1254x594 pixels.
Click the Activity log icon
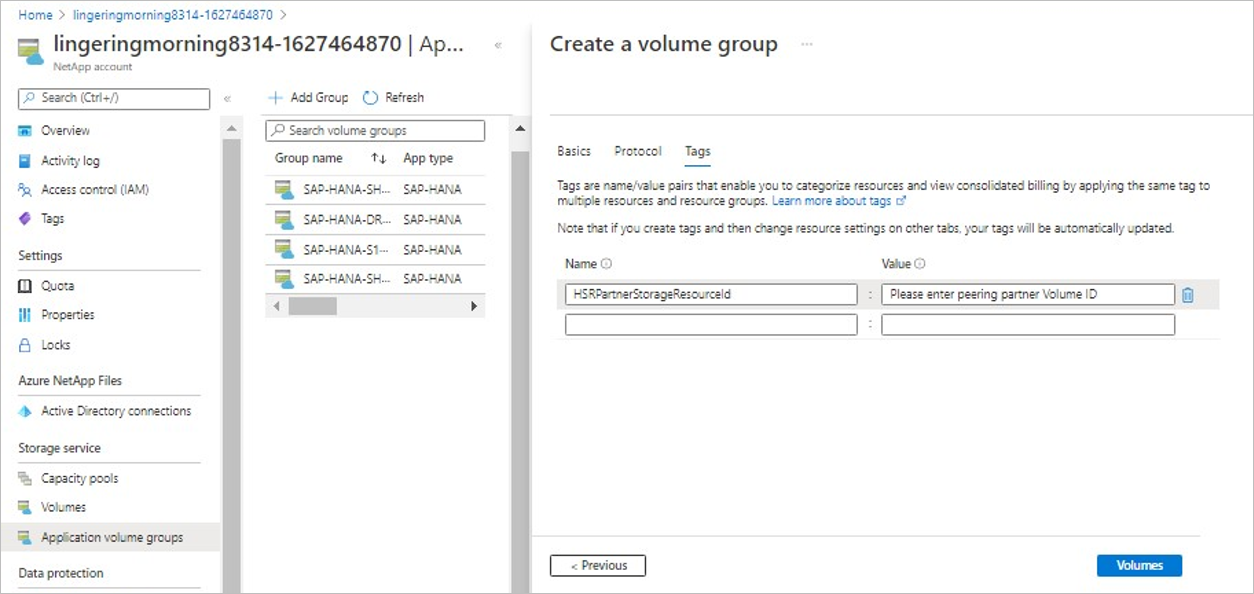(x=26, y=161)
